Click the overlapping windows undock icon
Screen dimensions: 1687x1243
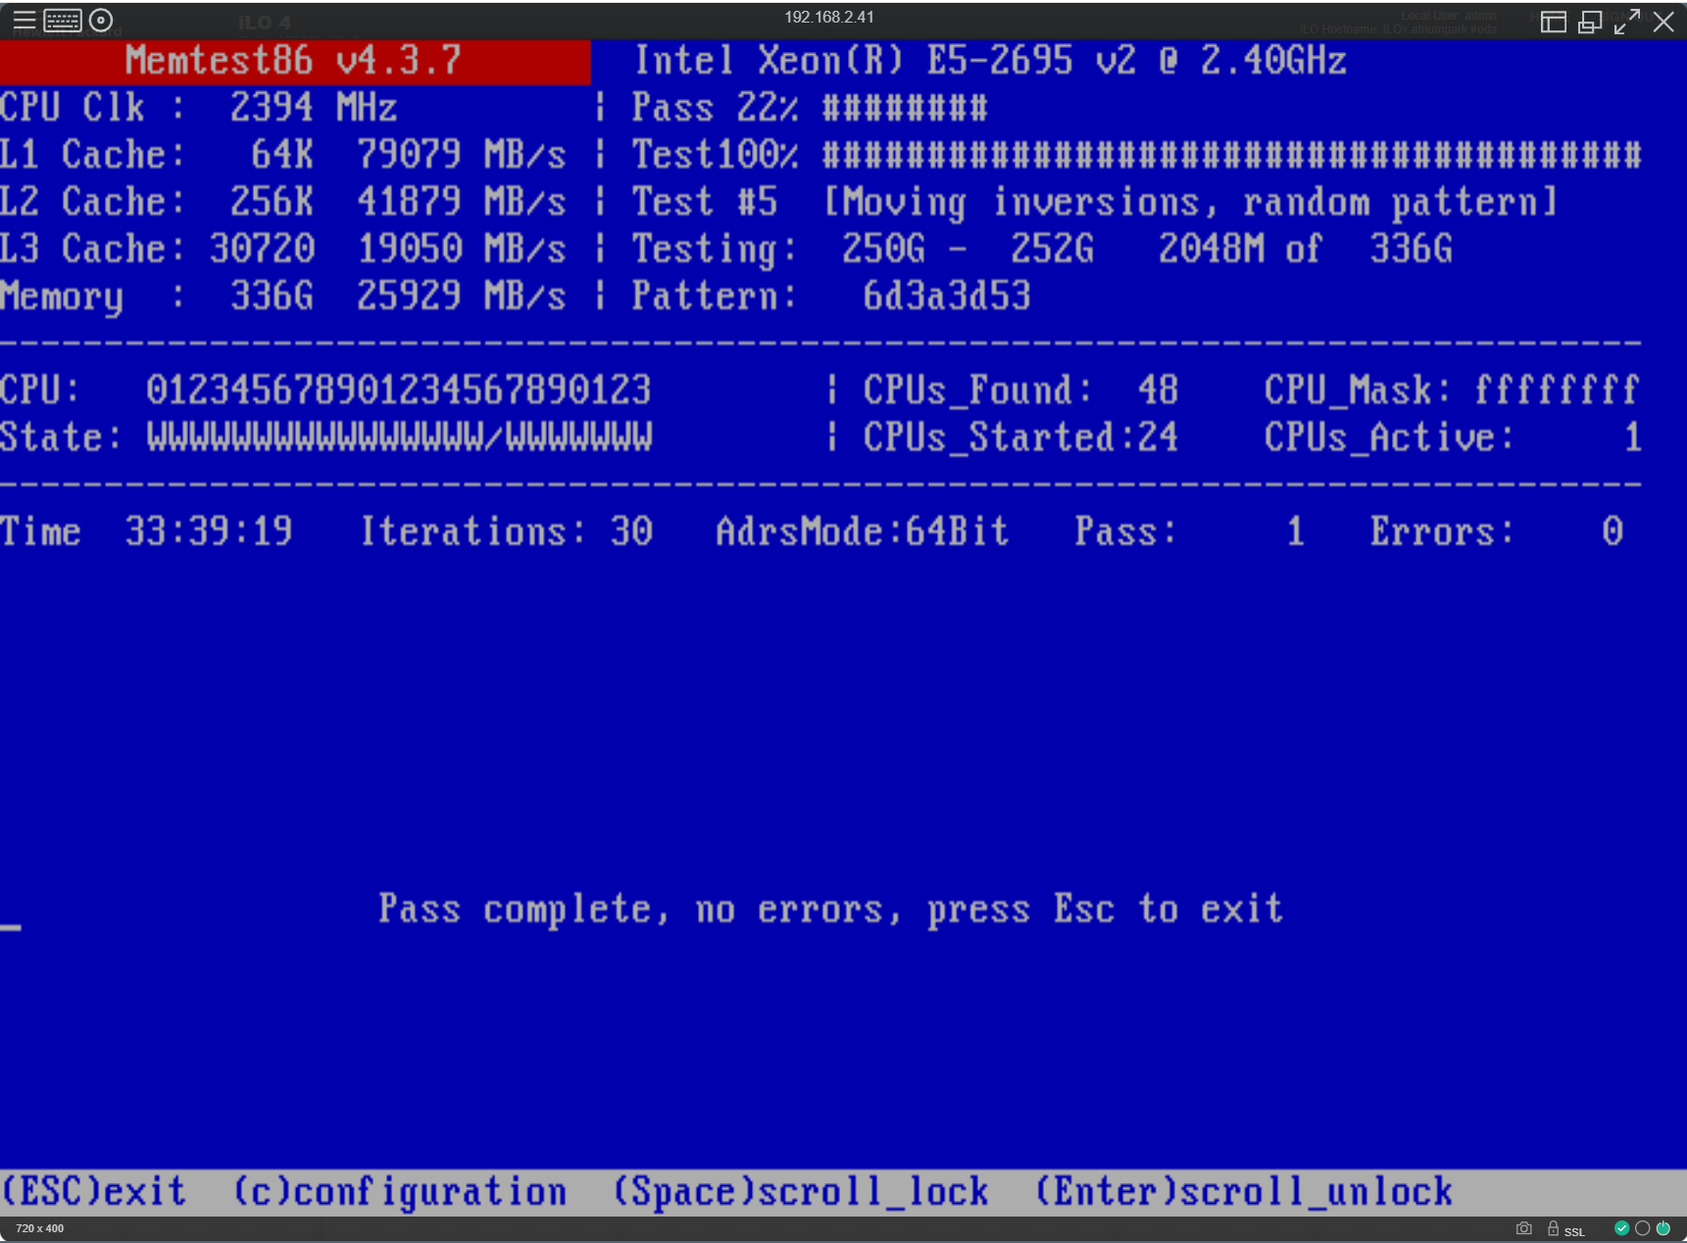pyautogui.click(x=1590, y=22)
